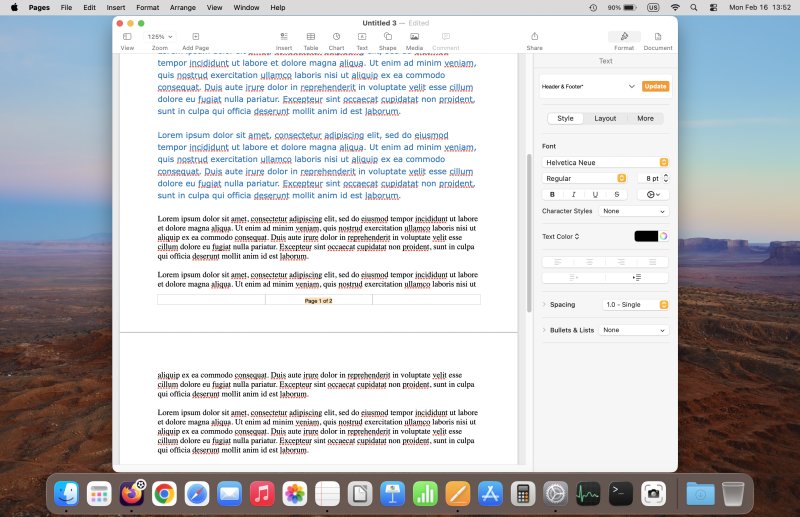Toggle bold formatting in the Font section
The height and width of the screenshot is (517, 800).
click(x=552, y=194)
